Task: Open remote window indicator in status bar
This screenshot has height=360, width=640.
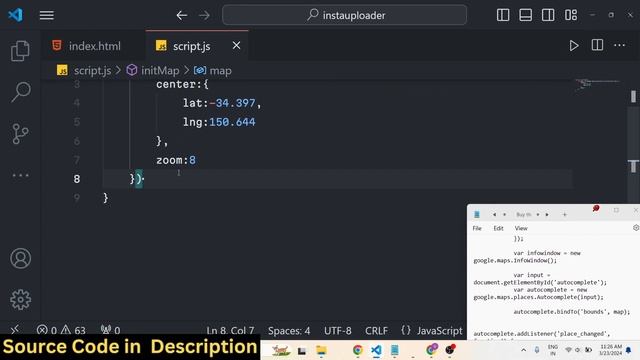Action: (x=15, y=330)
